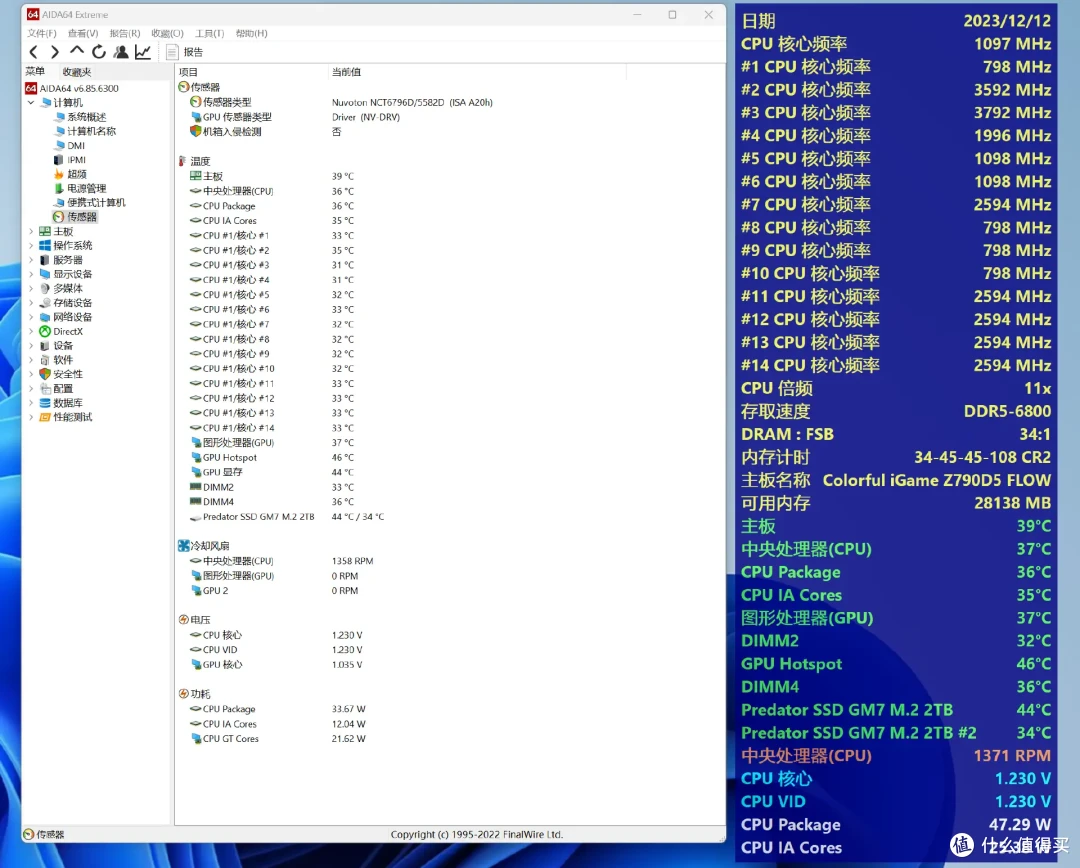
Task: Select the CPU GT Cores power row
Action: (x=278, y=738)
